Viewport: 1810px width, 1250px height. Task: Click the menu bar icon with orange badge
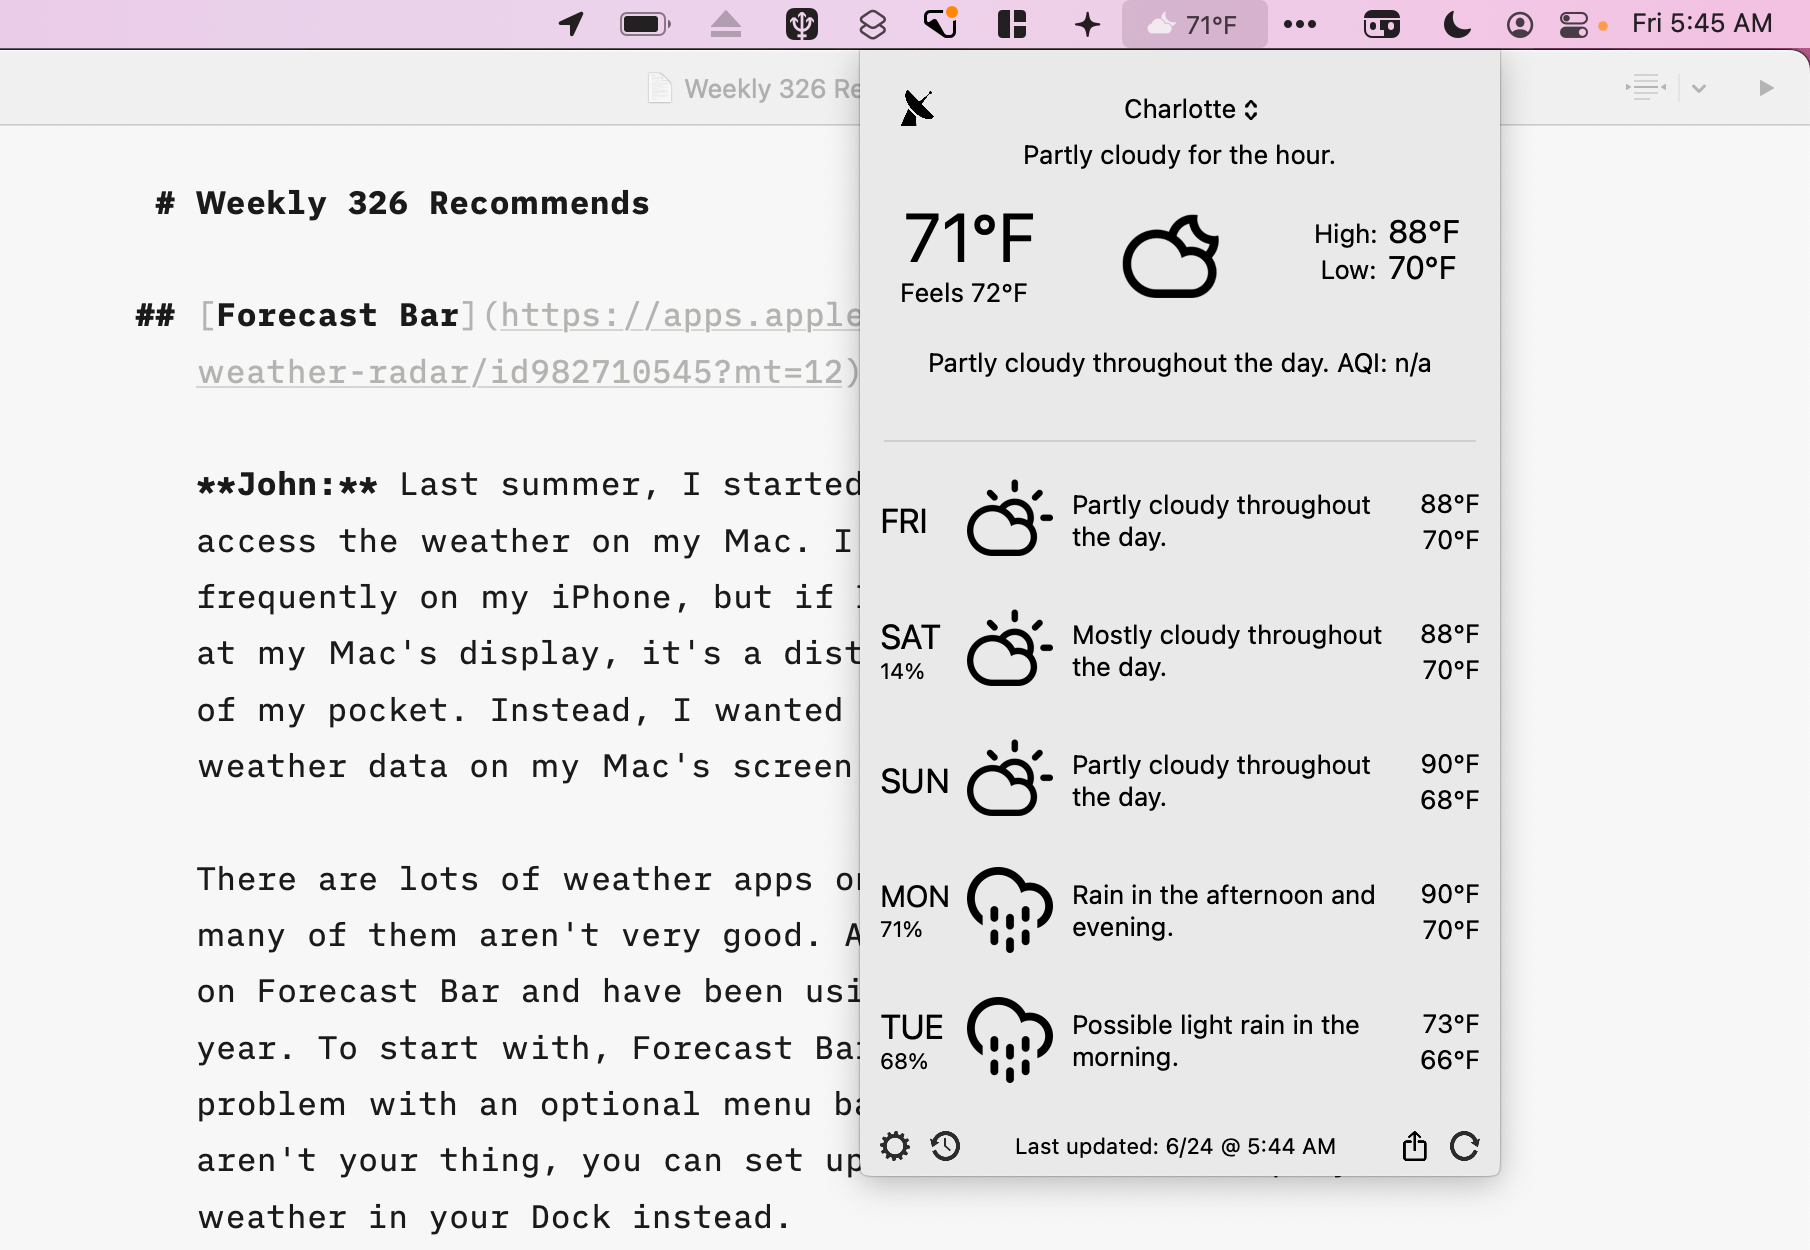941,23
